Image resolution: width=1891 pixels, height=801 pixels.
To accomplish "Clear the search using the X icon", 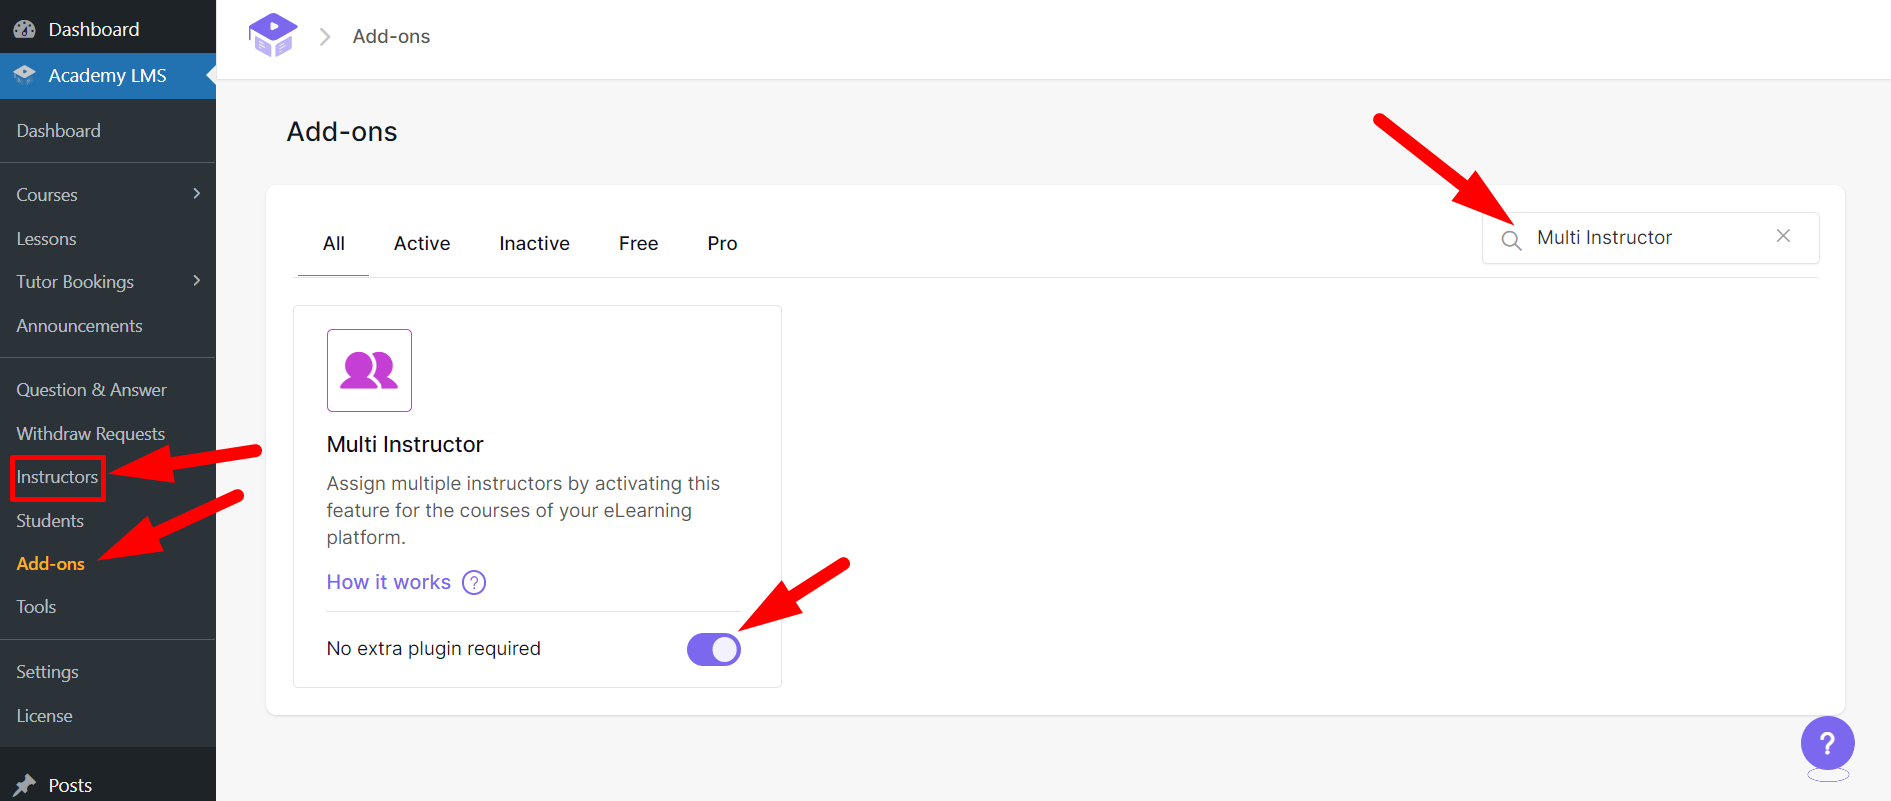I will 1783,236.
